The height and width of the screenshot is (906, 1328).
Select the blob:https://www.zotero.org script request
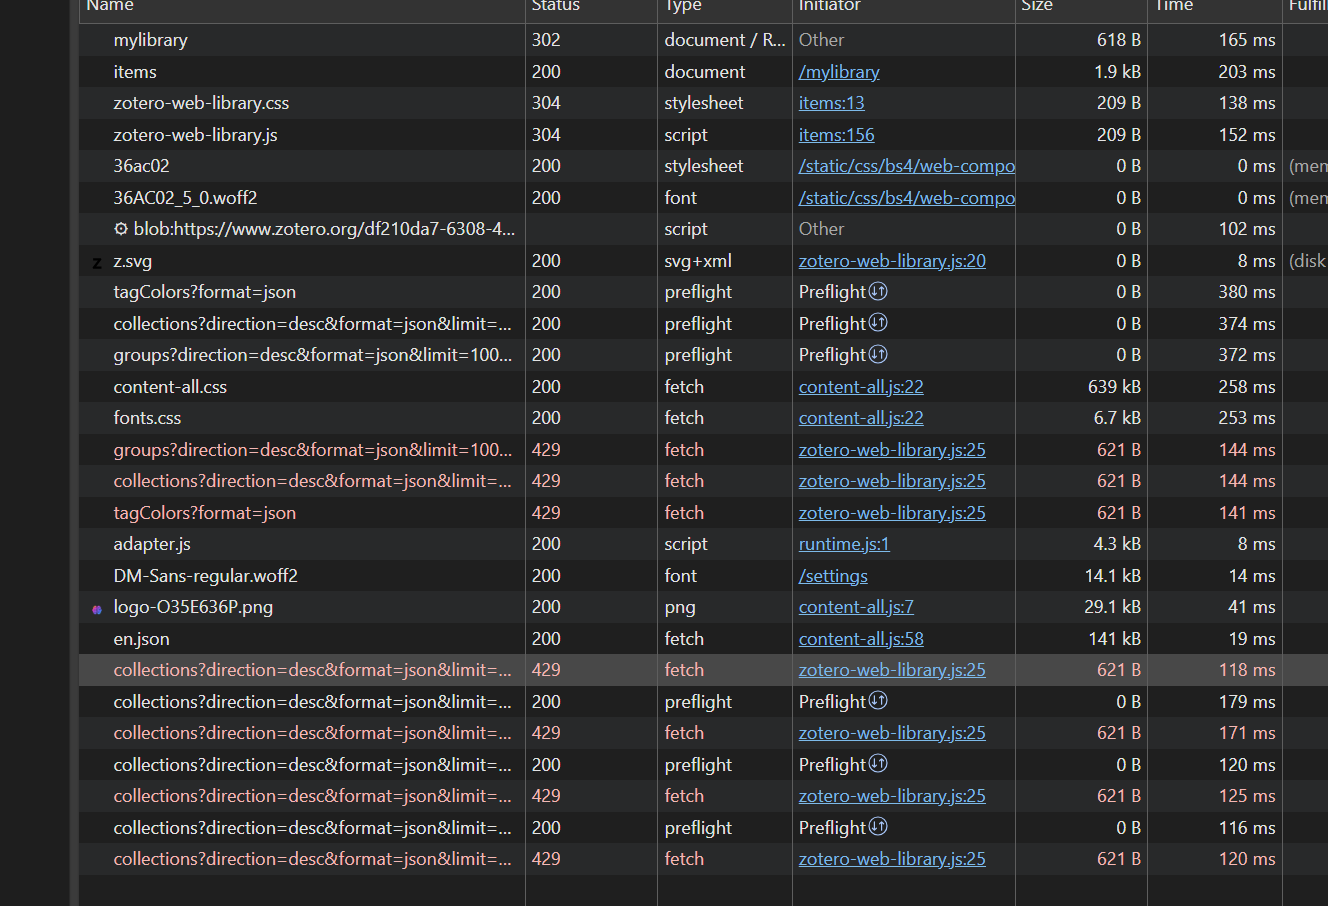(324, 229)
